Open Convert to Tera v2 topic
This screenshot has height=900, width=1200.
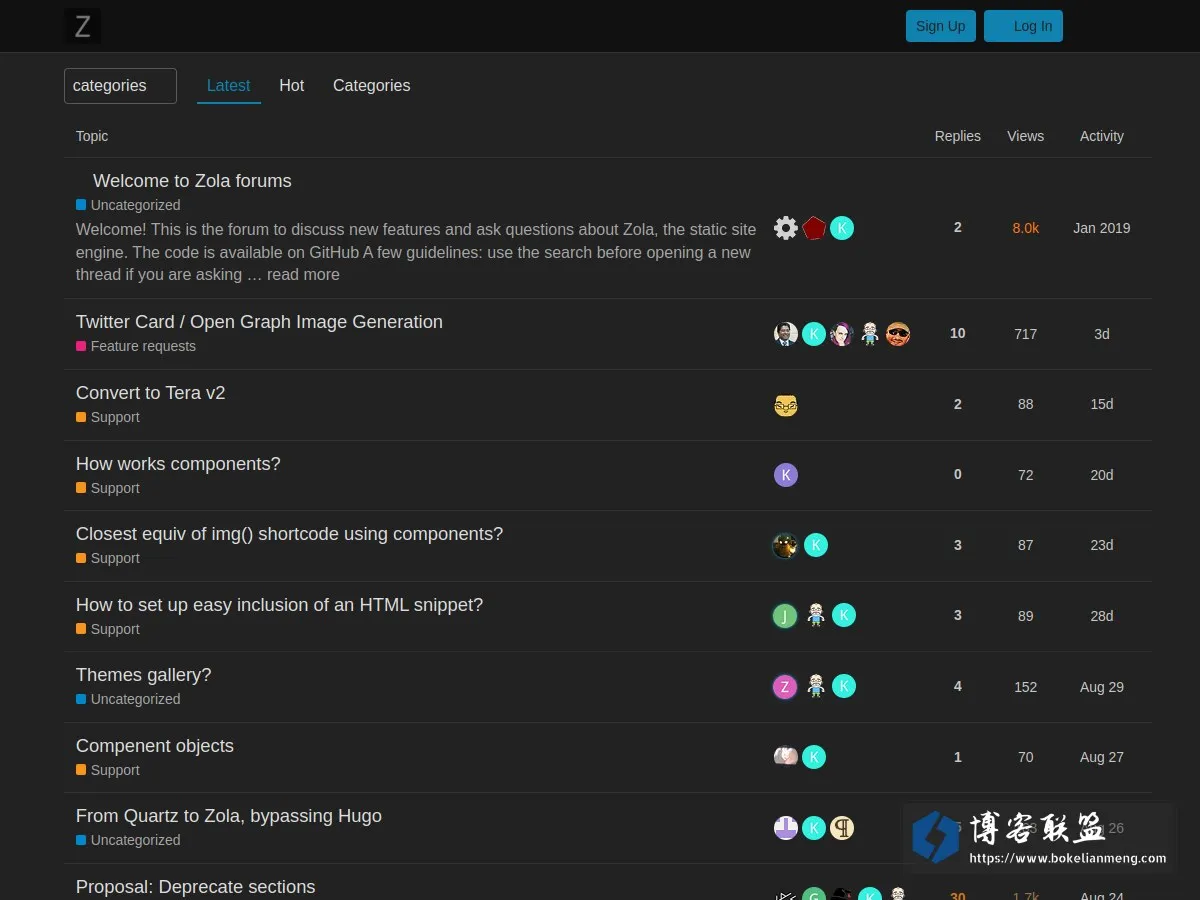tap(151, 393)
